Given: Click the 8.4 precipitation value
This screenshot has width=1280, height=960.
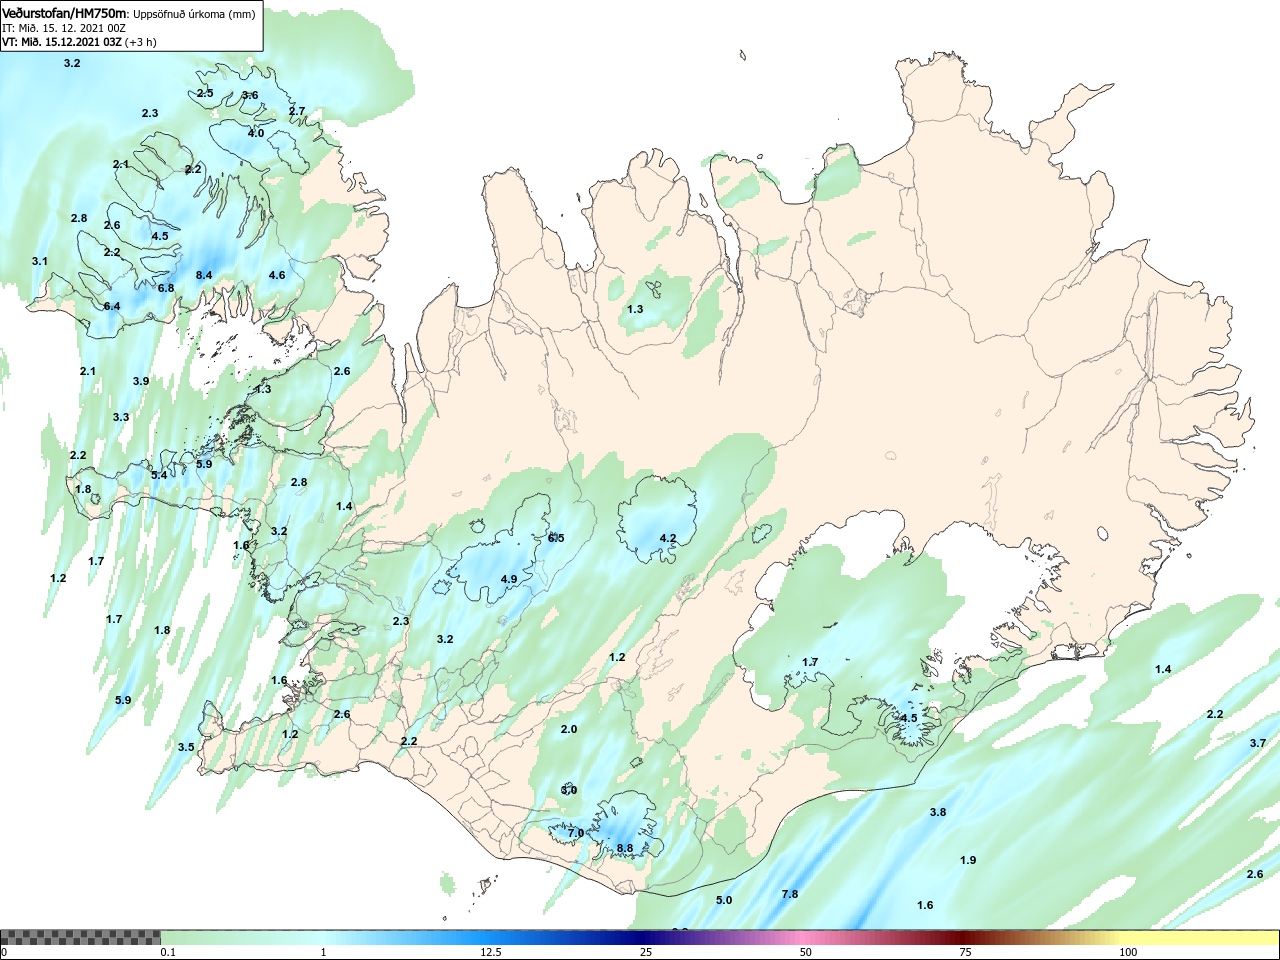Looking at the screenshot, I should pyautogui.click(x=204, y=275).
